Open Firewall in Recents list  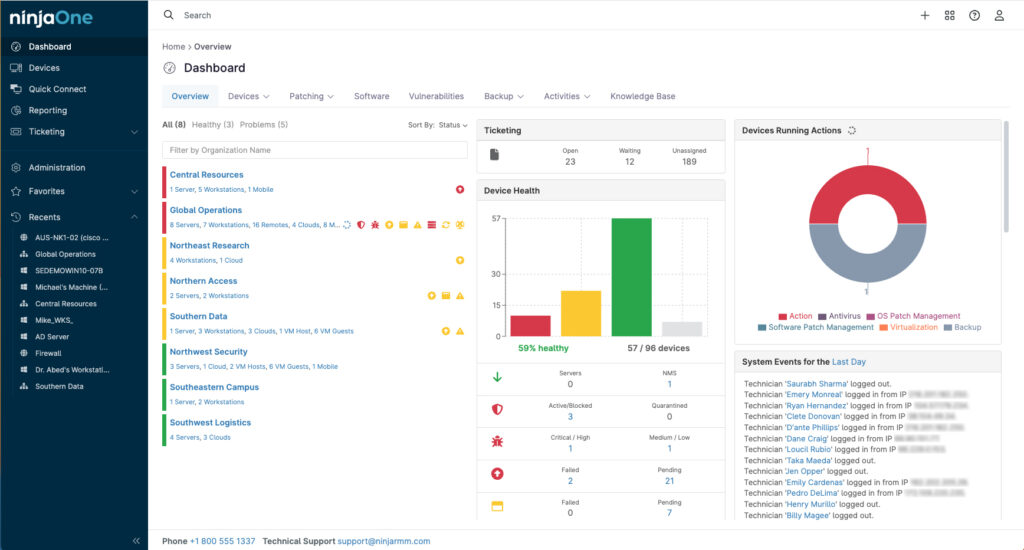click(x=48, y=353)
